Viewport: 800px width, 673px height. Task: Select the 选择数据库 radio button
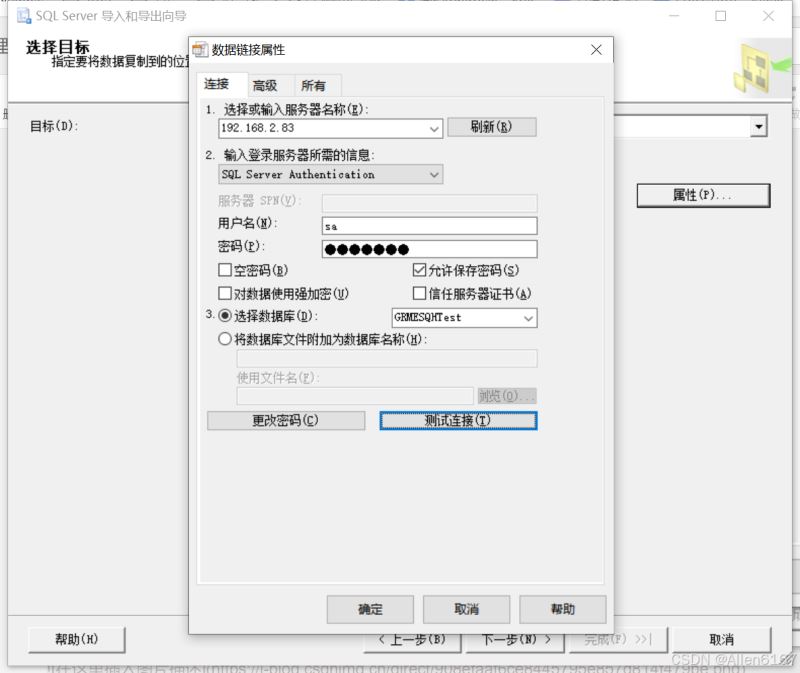(x=224, y=316)
